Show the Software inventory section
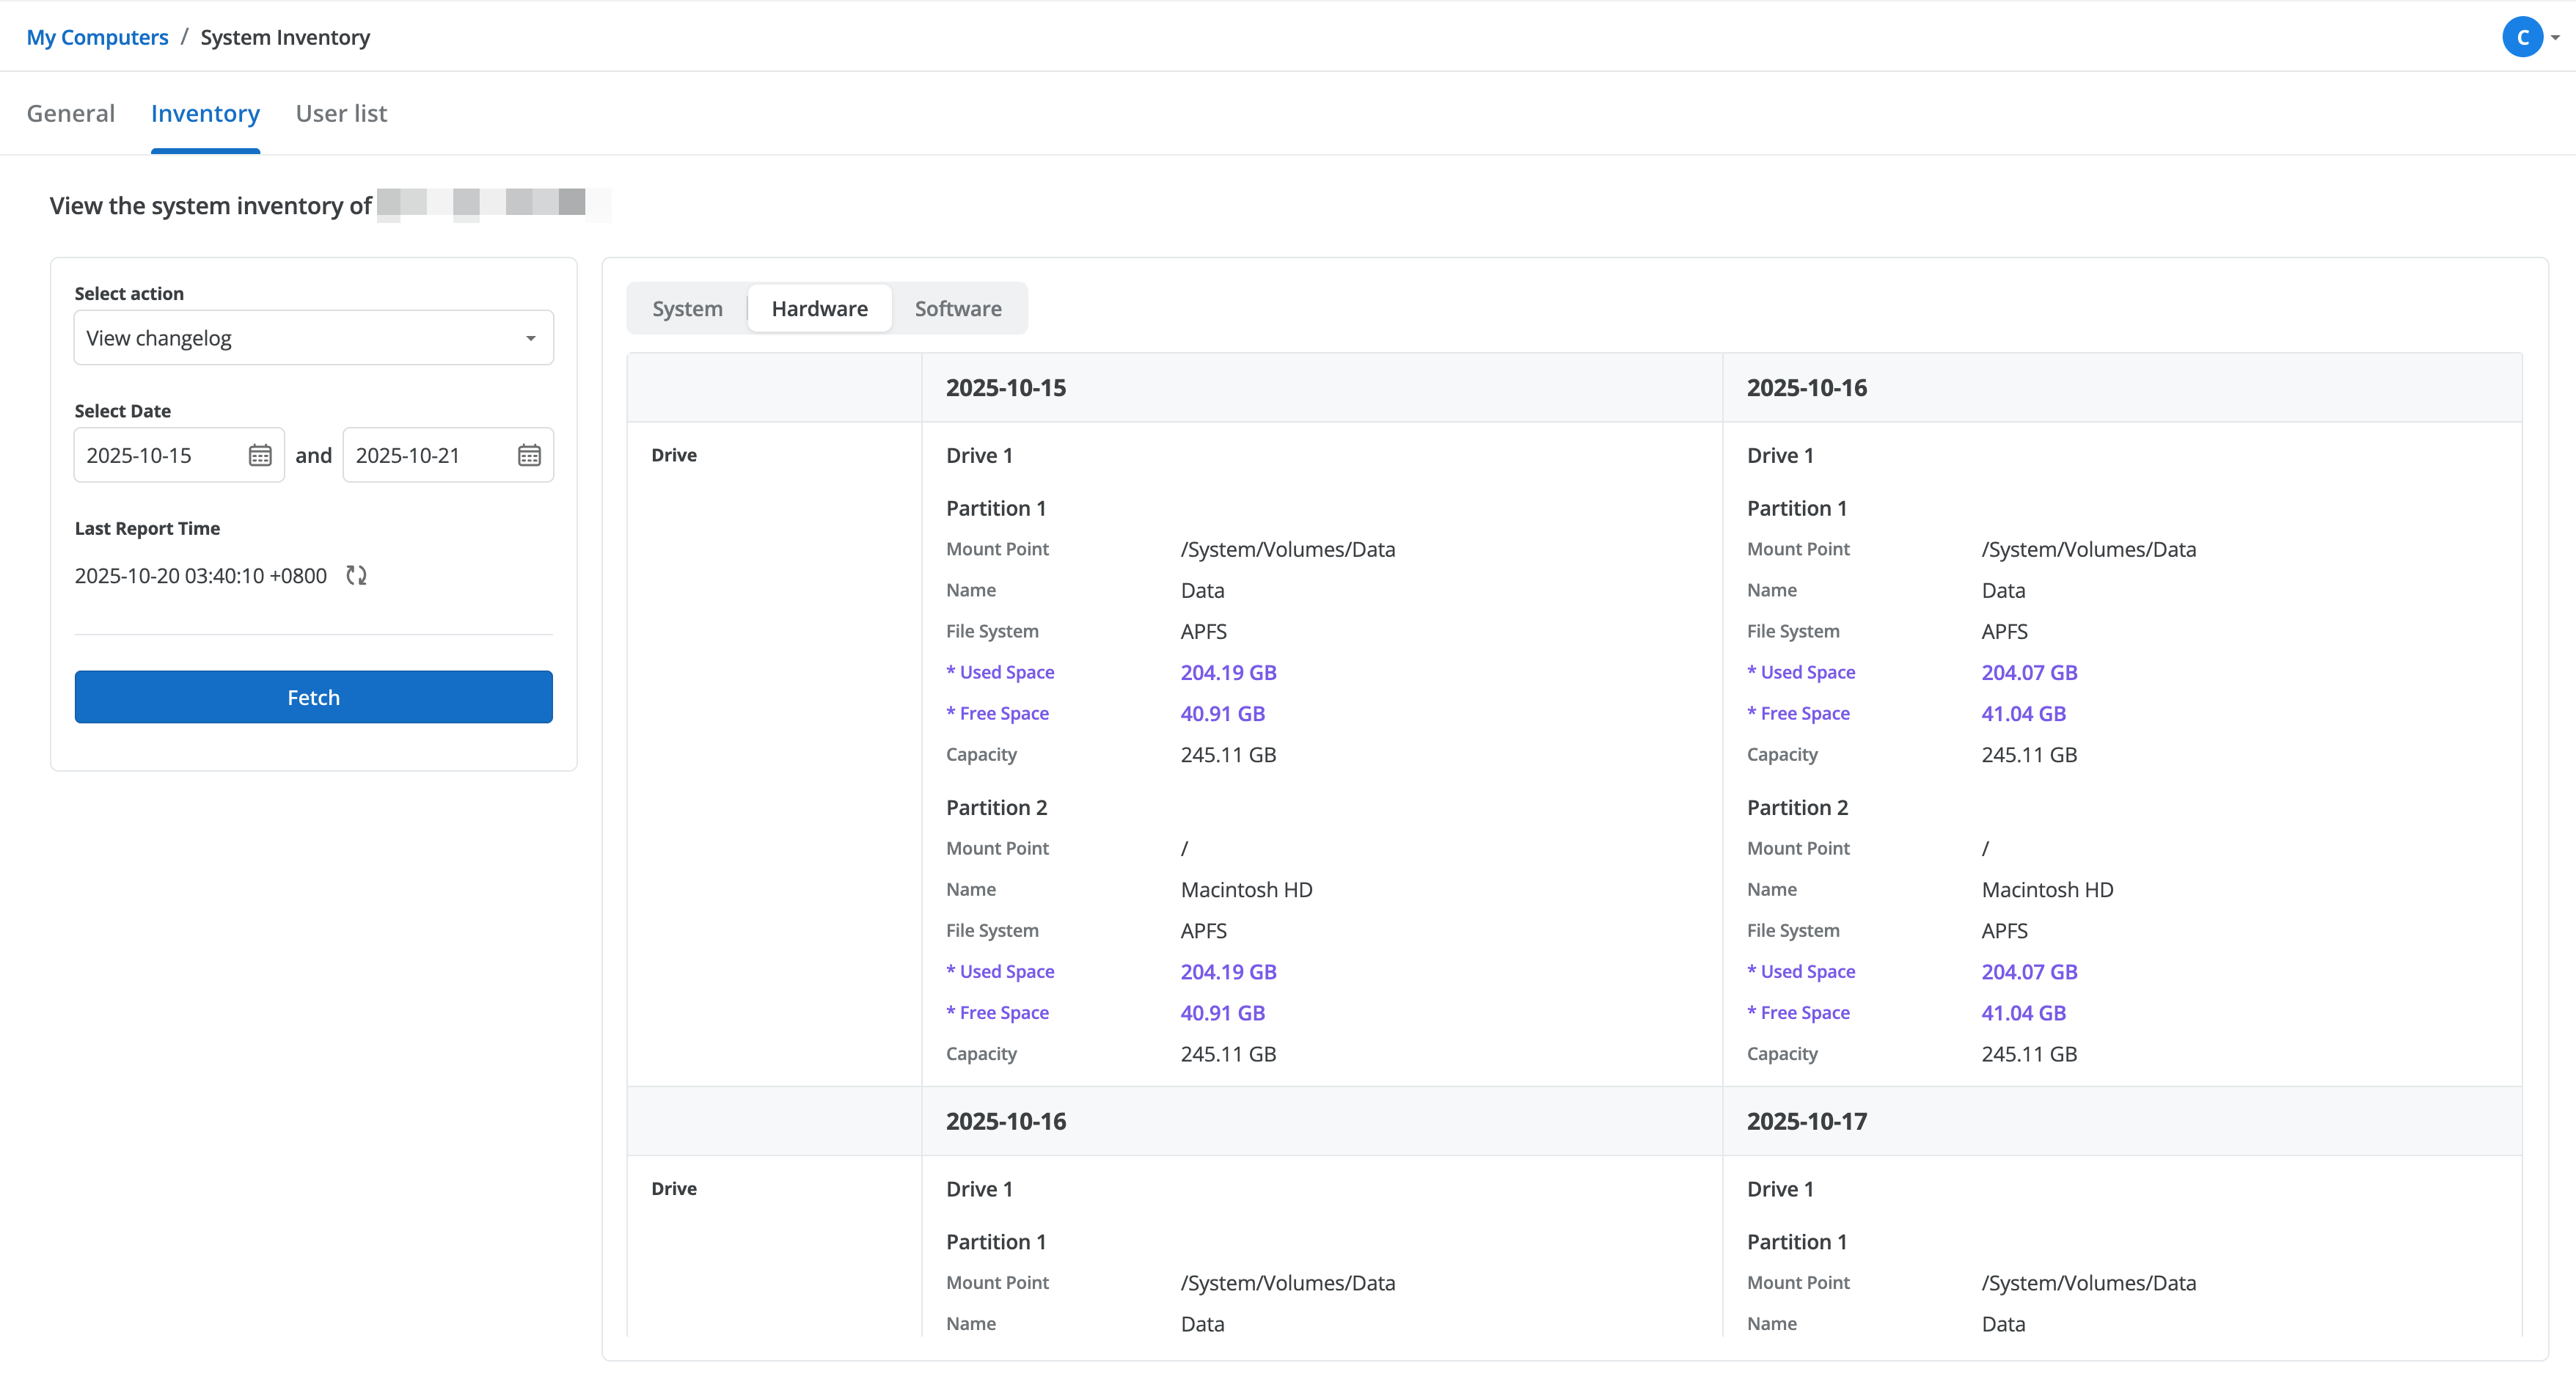The height and width of the screenshot is (1388, 2576). (958, 308)
